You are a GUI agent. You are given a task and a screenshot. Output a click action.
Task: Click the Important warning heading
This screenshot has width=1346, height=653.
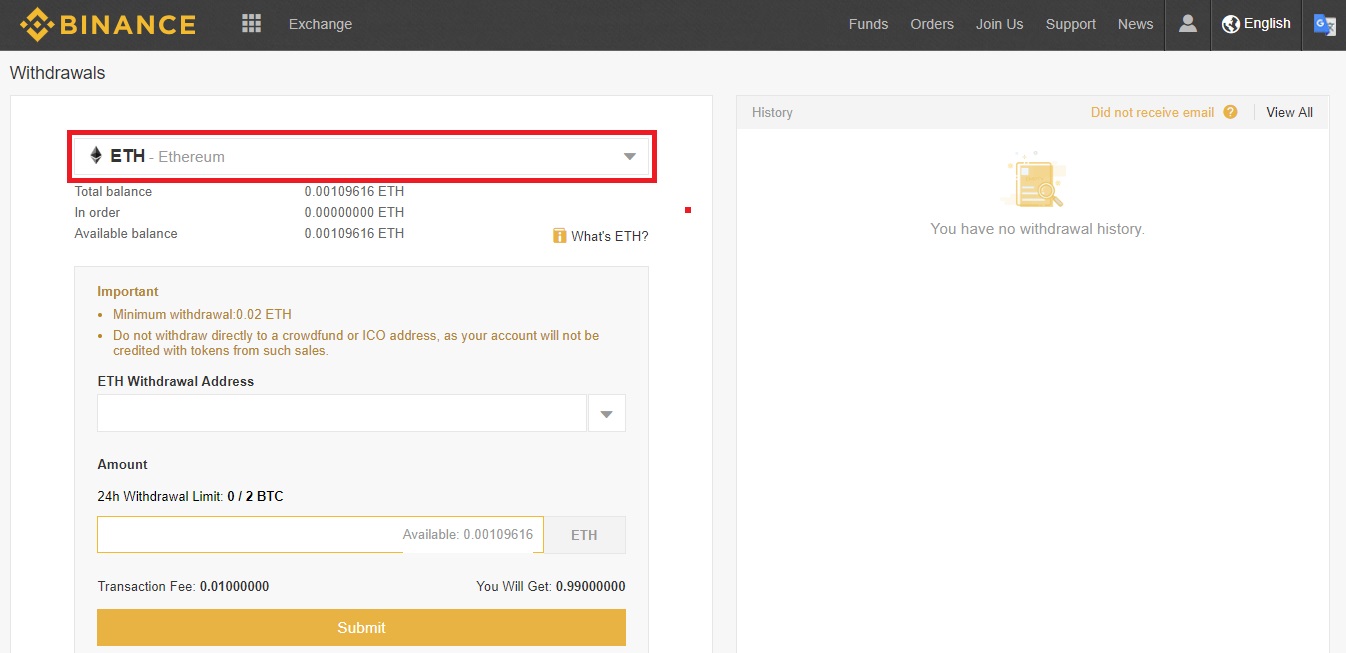click(128, 291)
